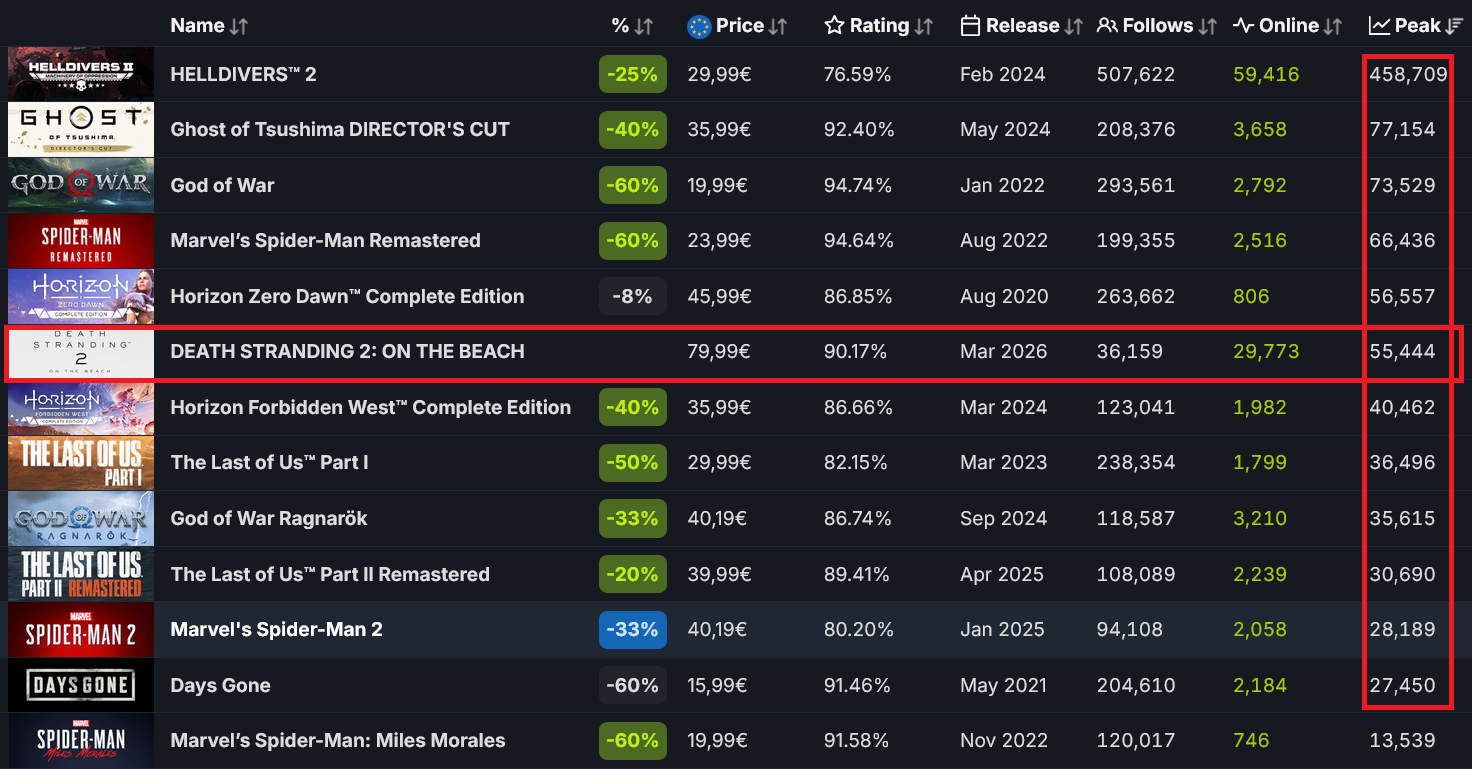Click Horizon Forbidden West -40% discount badge
The image size is (1472, 769).
632,407
